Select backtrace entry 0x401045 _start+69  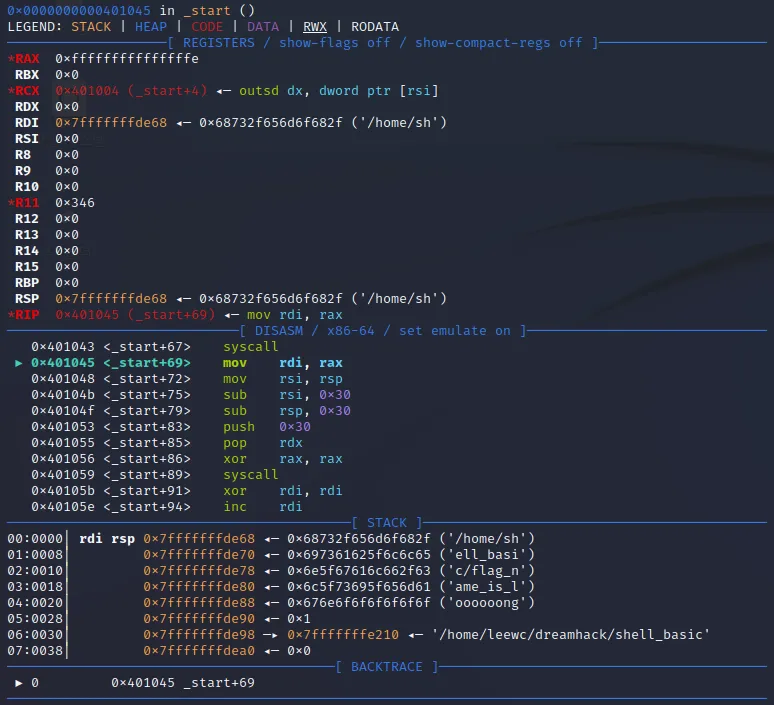pyautogui.click(x=183, y=683)
